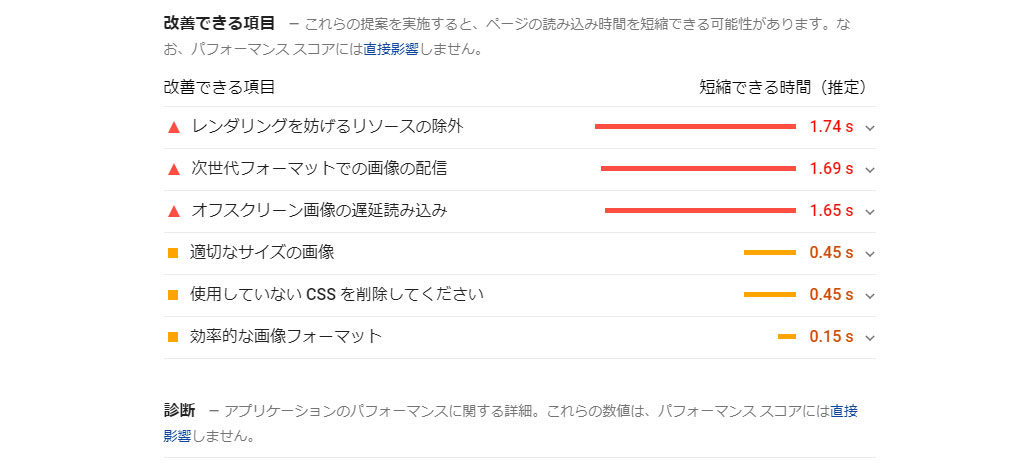Select the レンダリングを妨げるリソースの除外 audit title
1024x466 pixels.
[x=327, y=127]
